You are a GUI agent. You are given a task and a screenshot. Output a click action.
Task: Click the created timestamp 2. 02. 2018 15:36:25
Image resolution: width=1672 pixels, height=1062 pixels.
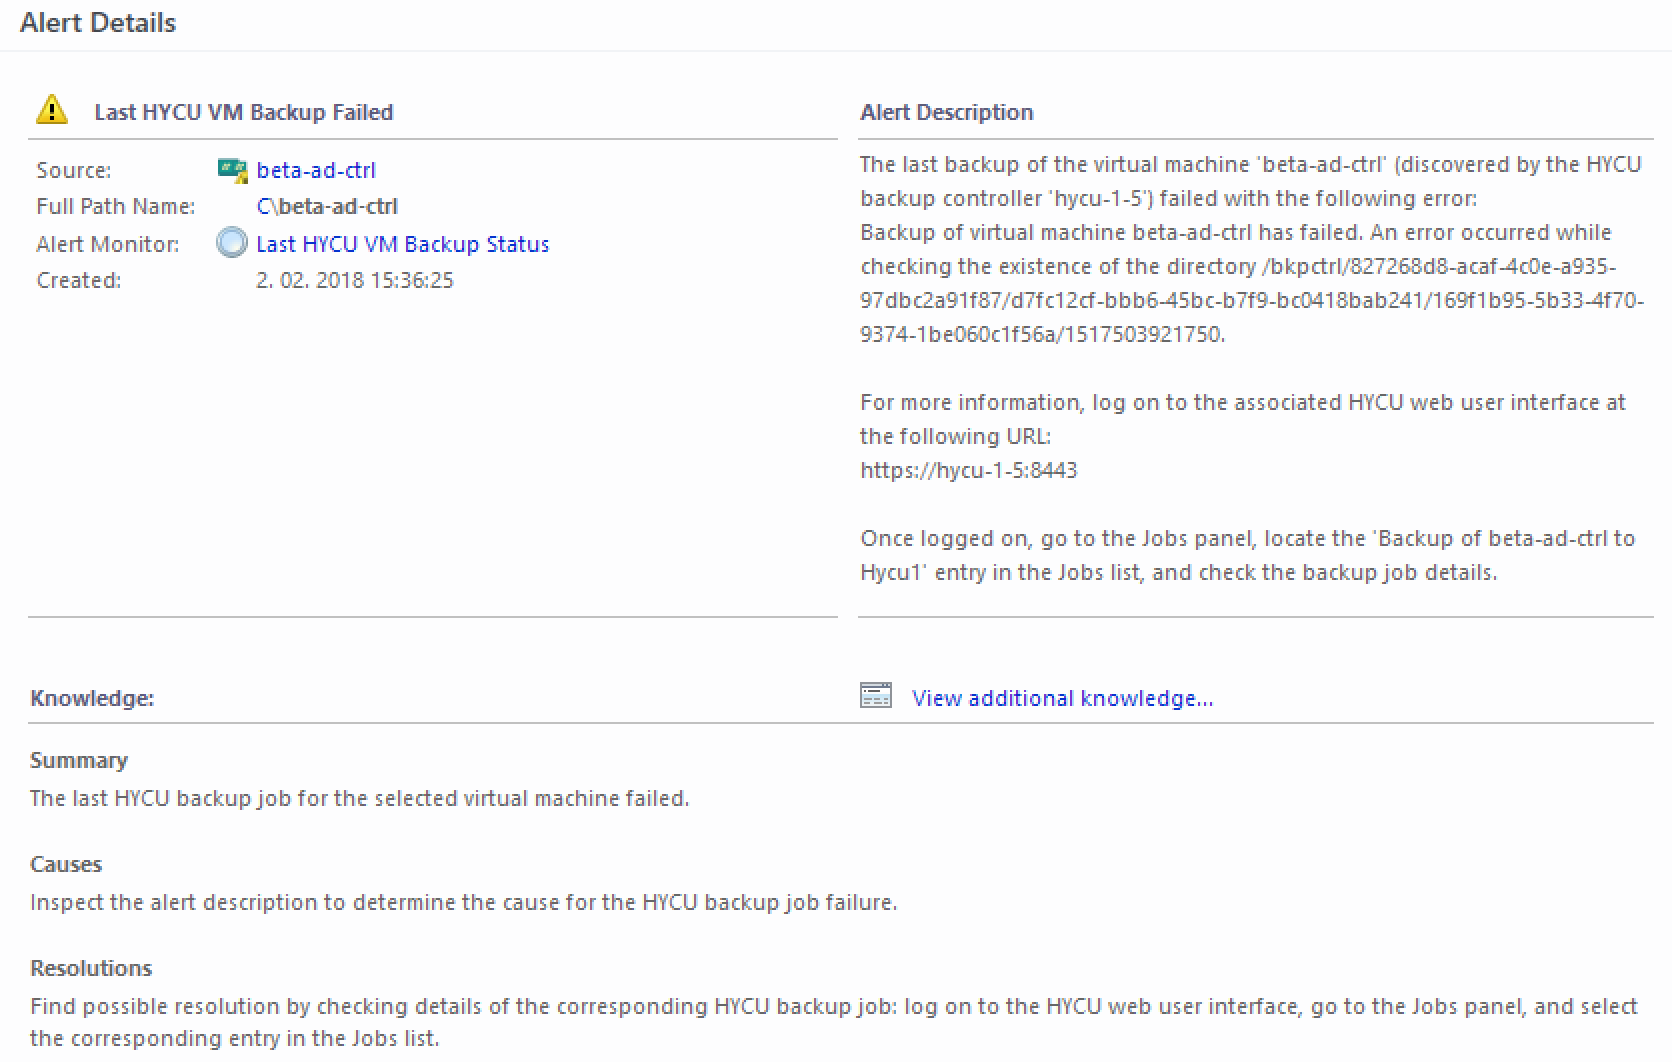tap(354, 280)
